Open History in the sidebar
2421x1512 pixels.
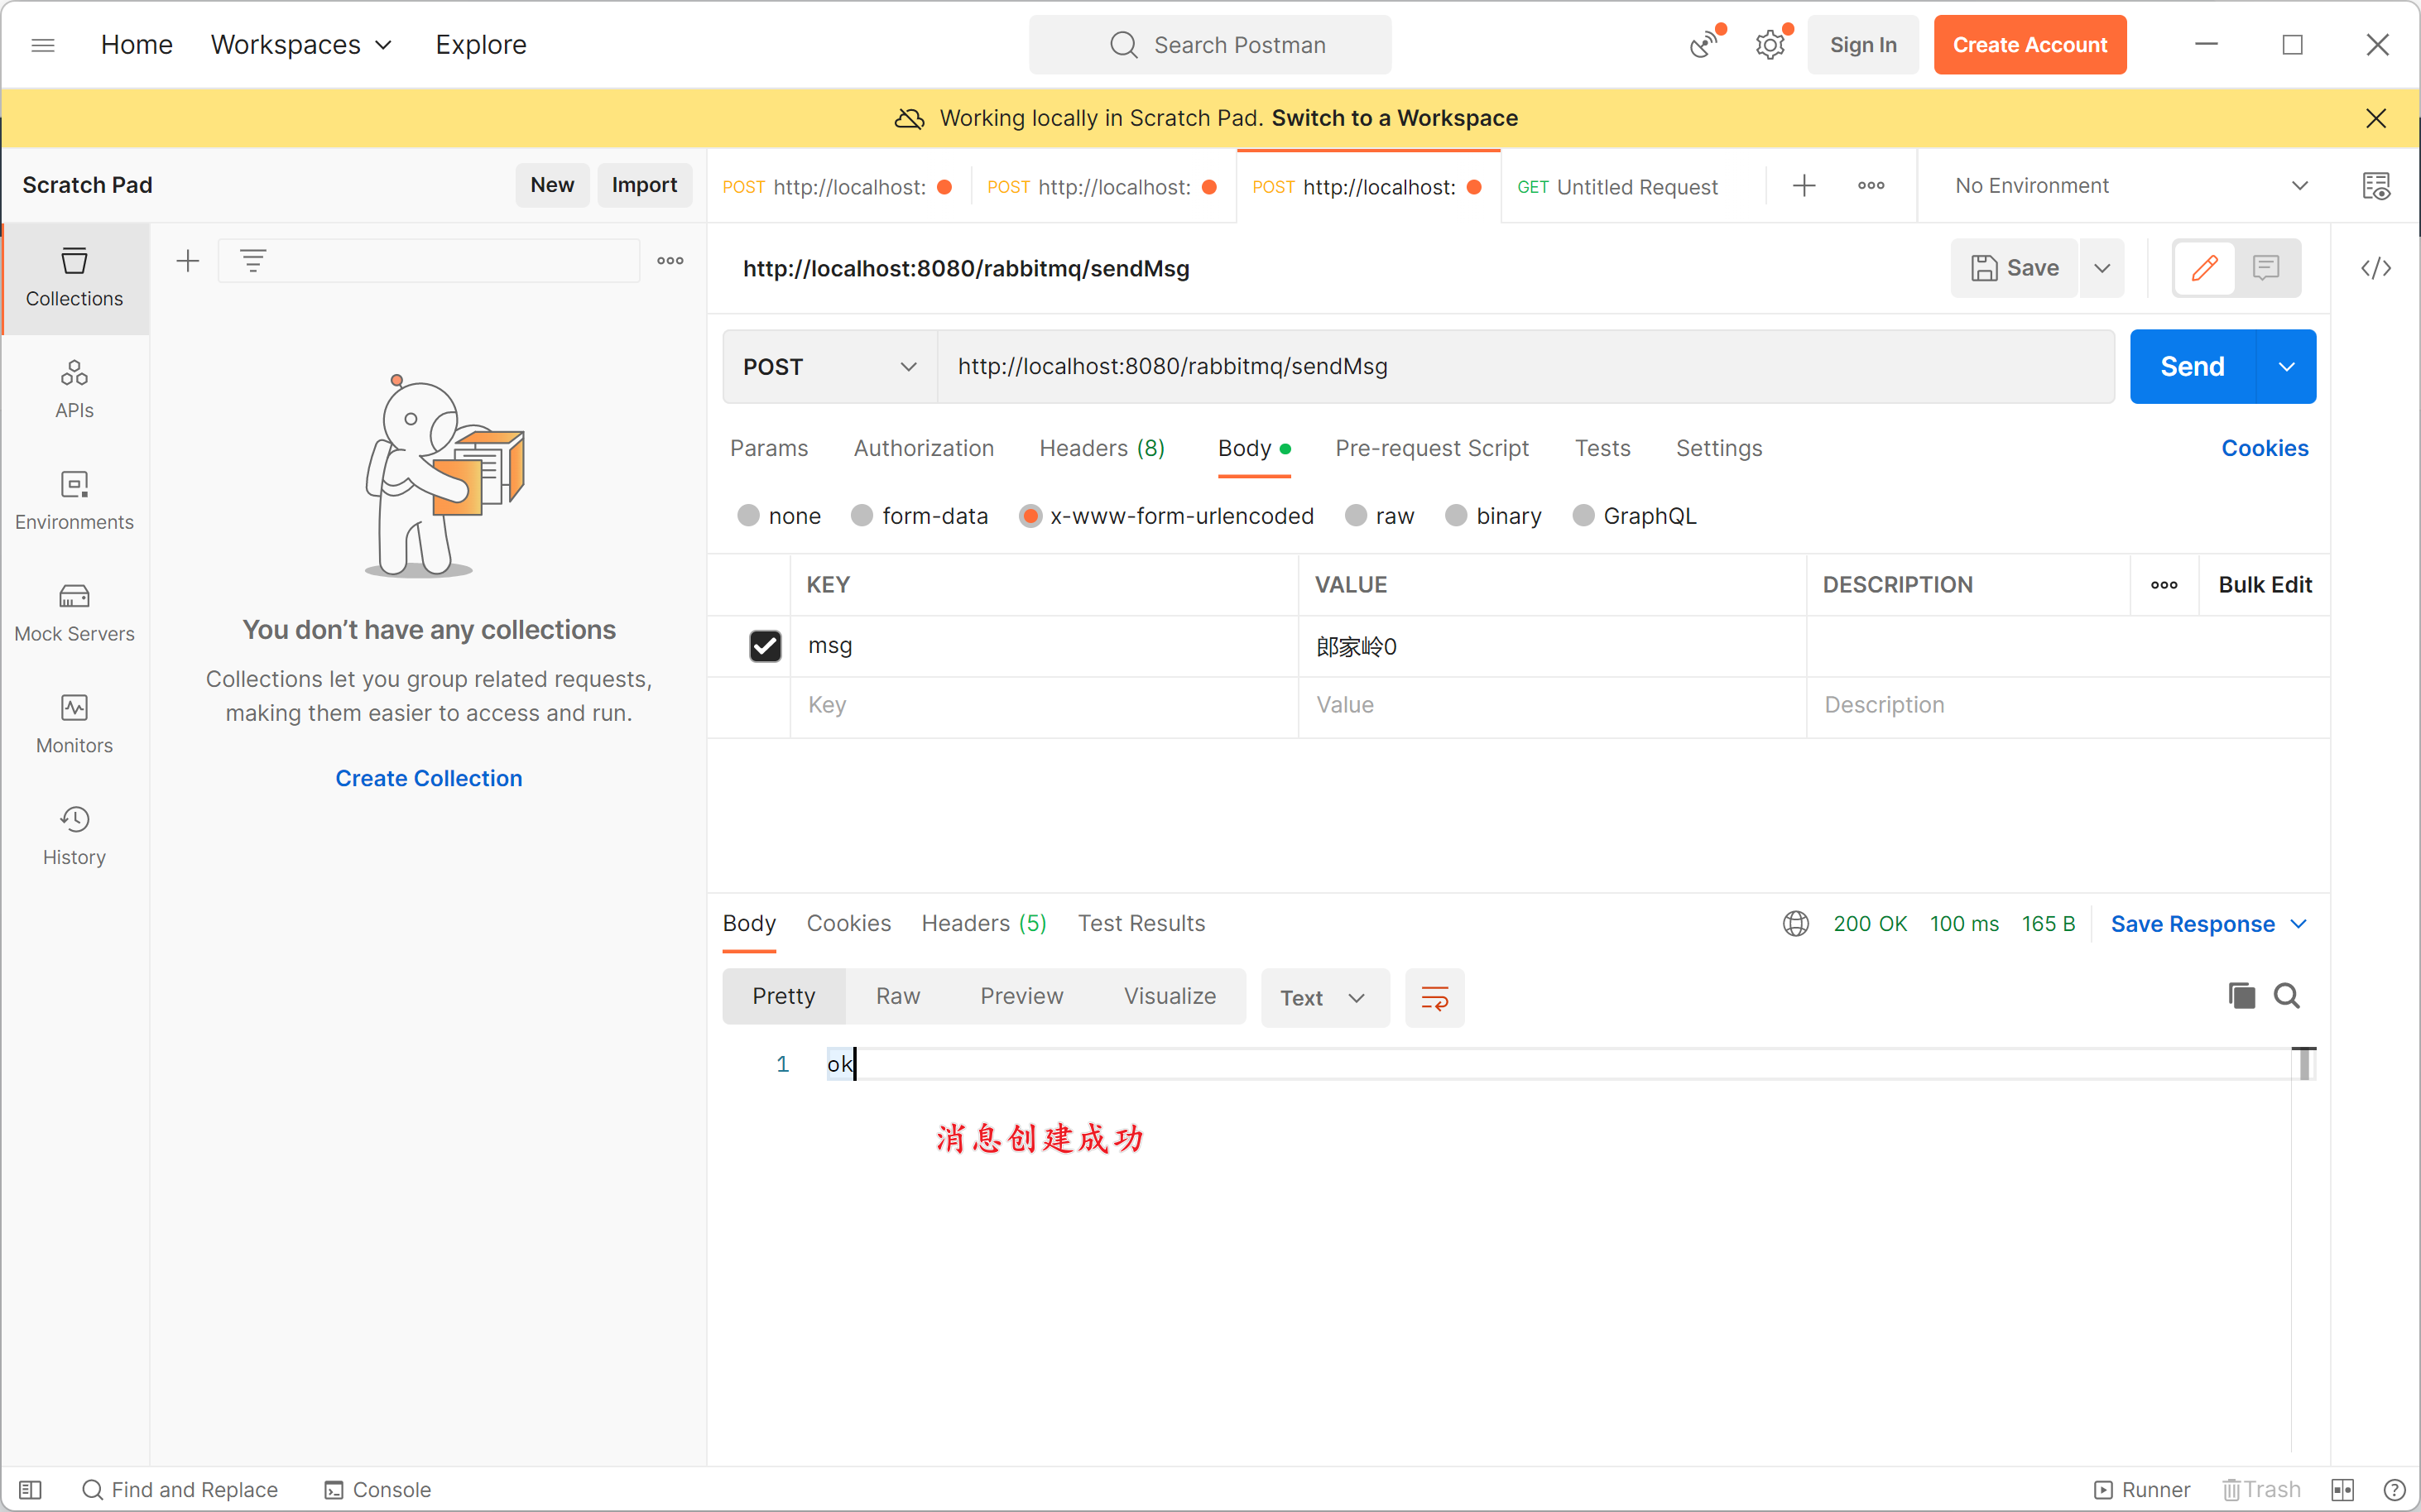coord(75,837)
